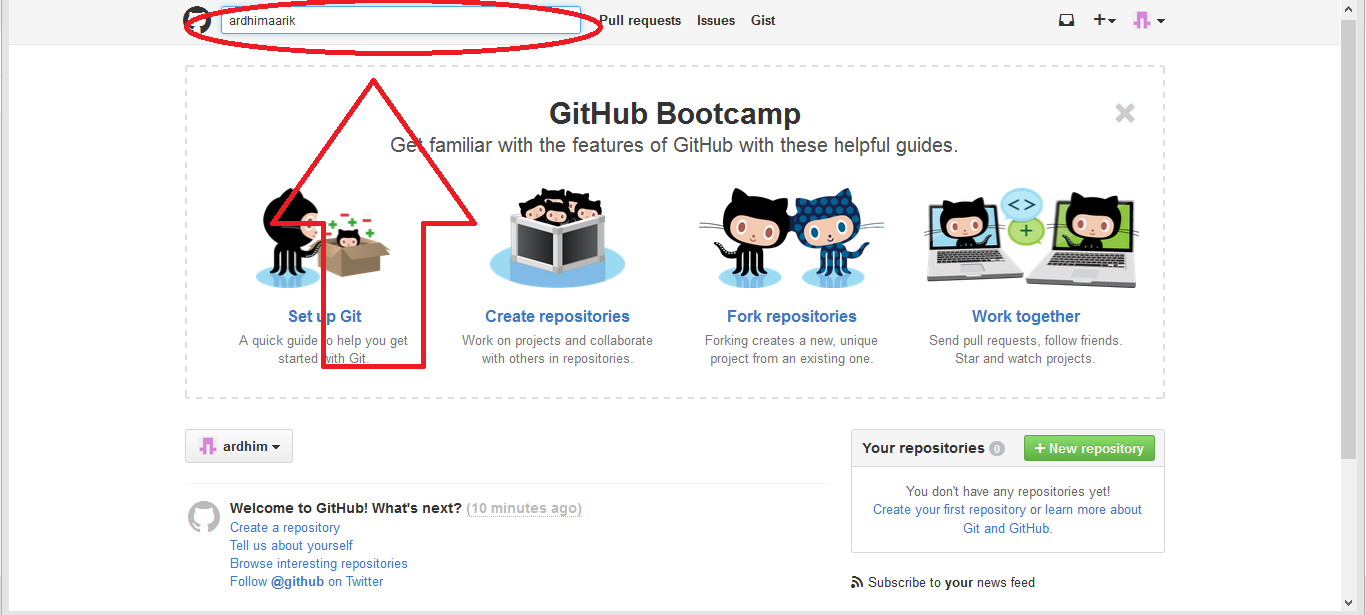
Task: Click the Create repositories illustration
Action: click(557, 238)
